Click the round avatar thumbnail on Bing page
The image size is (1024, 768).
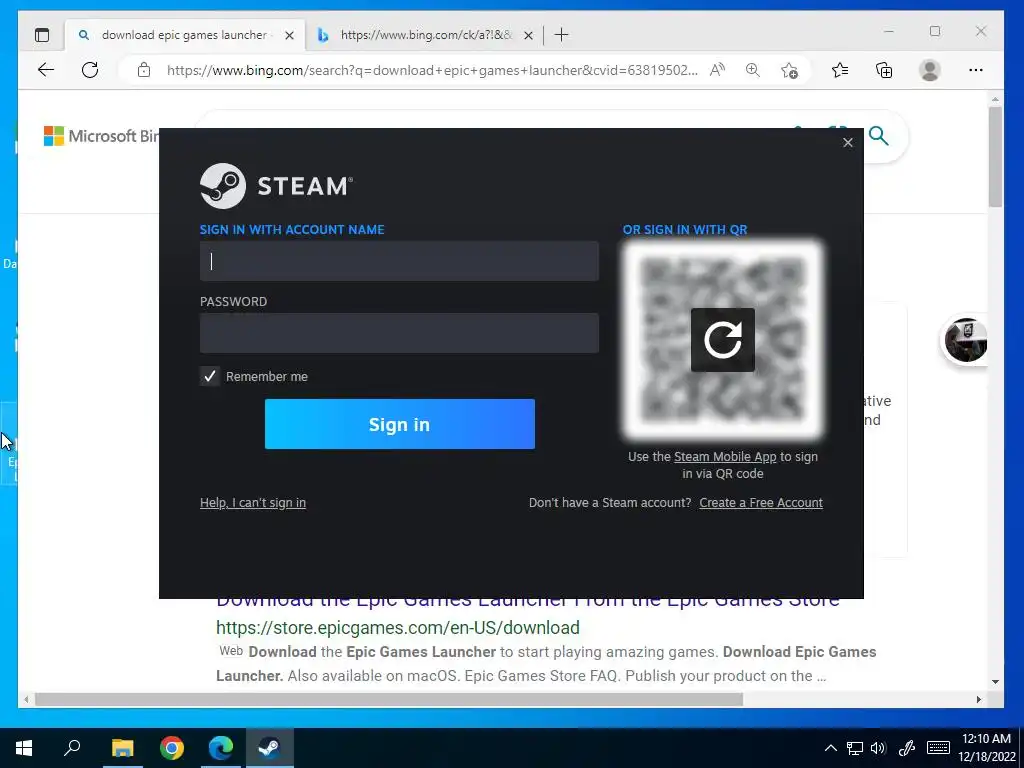pos(965,340)
